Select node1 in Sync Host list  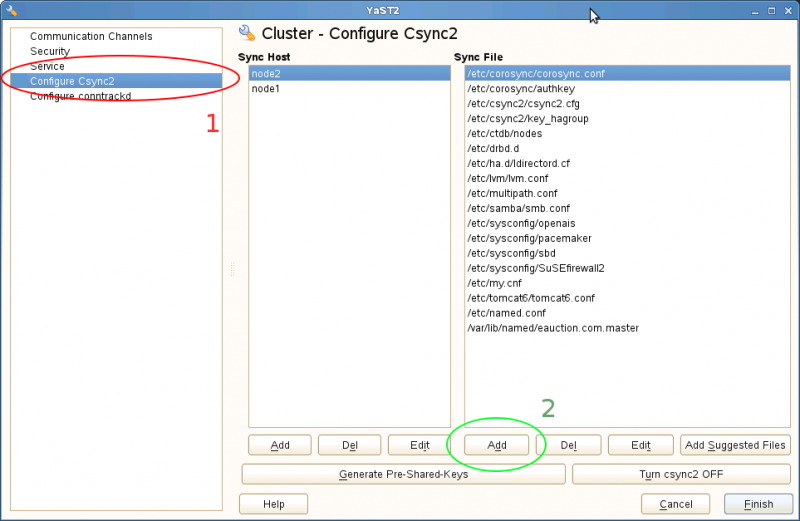tap(349, 89)
